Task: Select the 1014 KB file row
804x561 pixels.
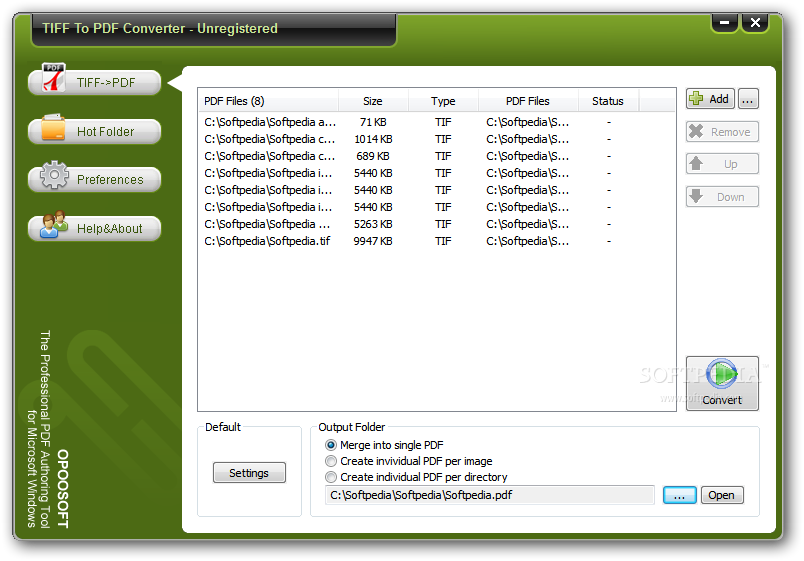Action: coord(437,139)
